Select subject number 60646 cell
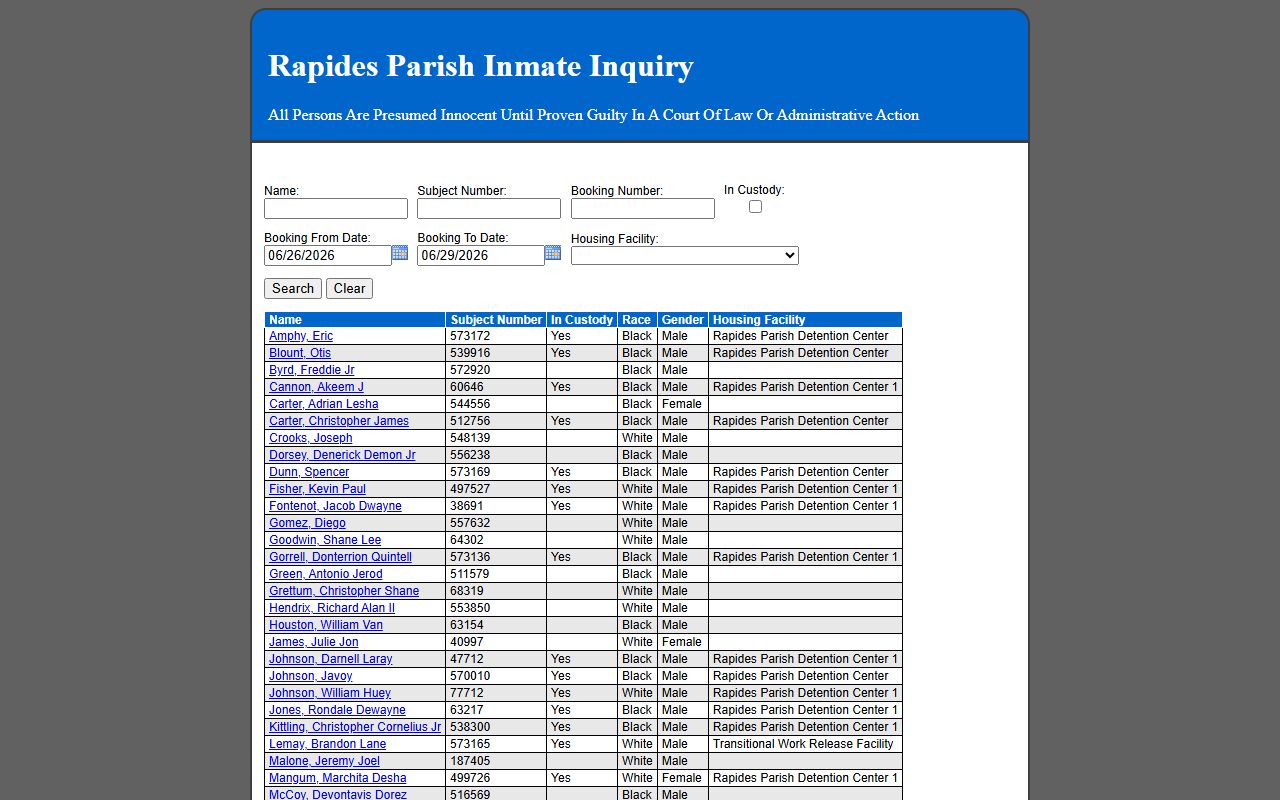The image size is (1280, 800). [496, 387]
